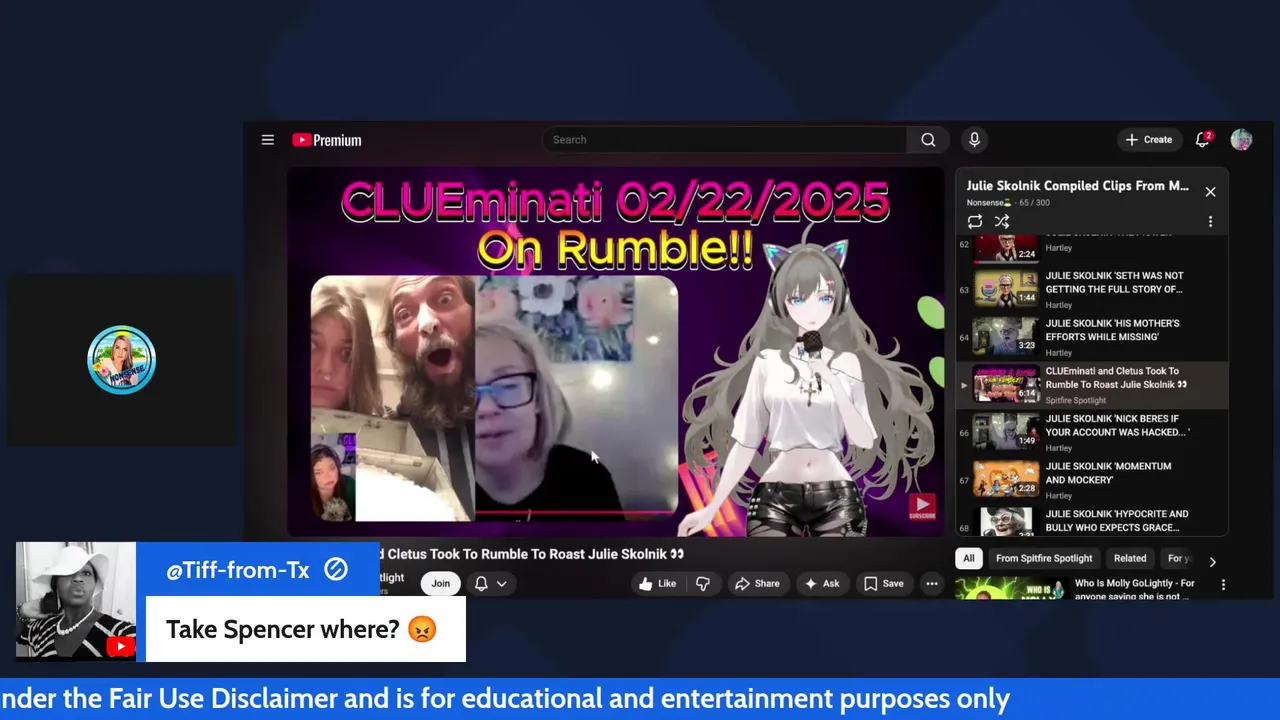1280x720 pixels.
Task: Click into the YouTube Search field
Action: point(725,140)
